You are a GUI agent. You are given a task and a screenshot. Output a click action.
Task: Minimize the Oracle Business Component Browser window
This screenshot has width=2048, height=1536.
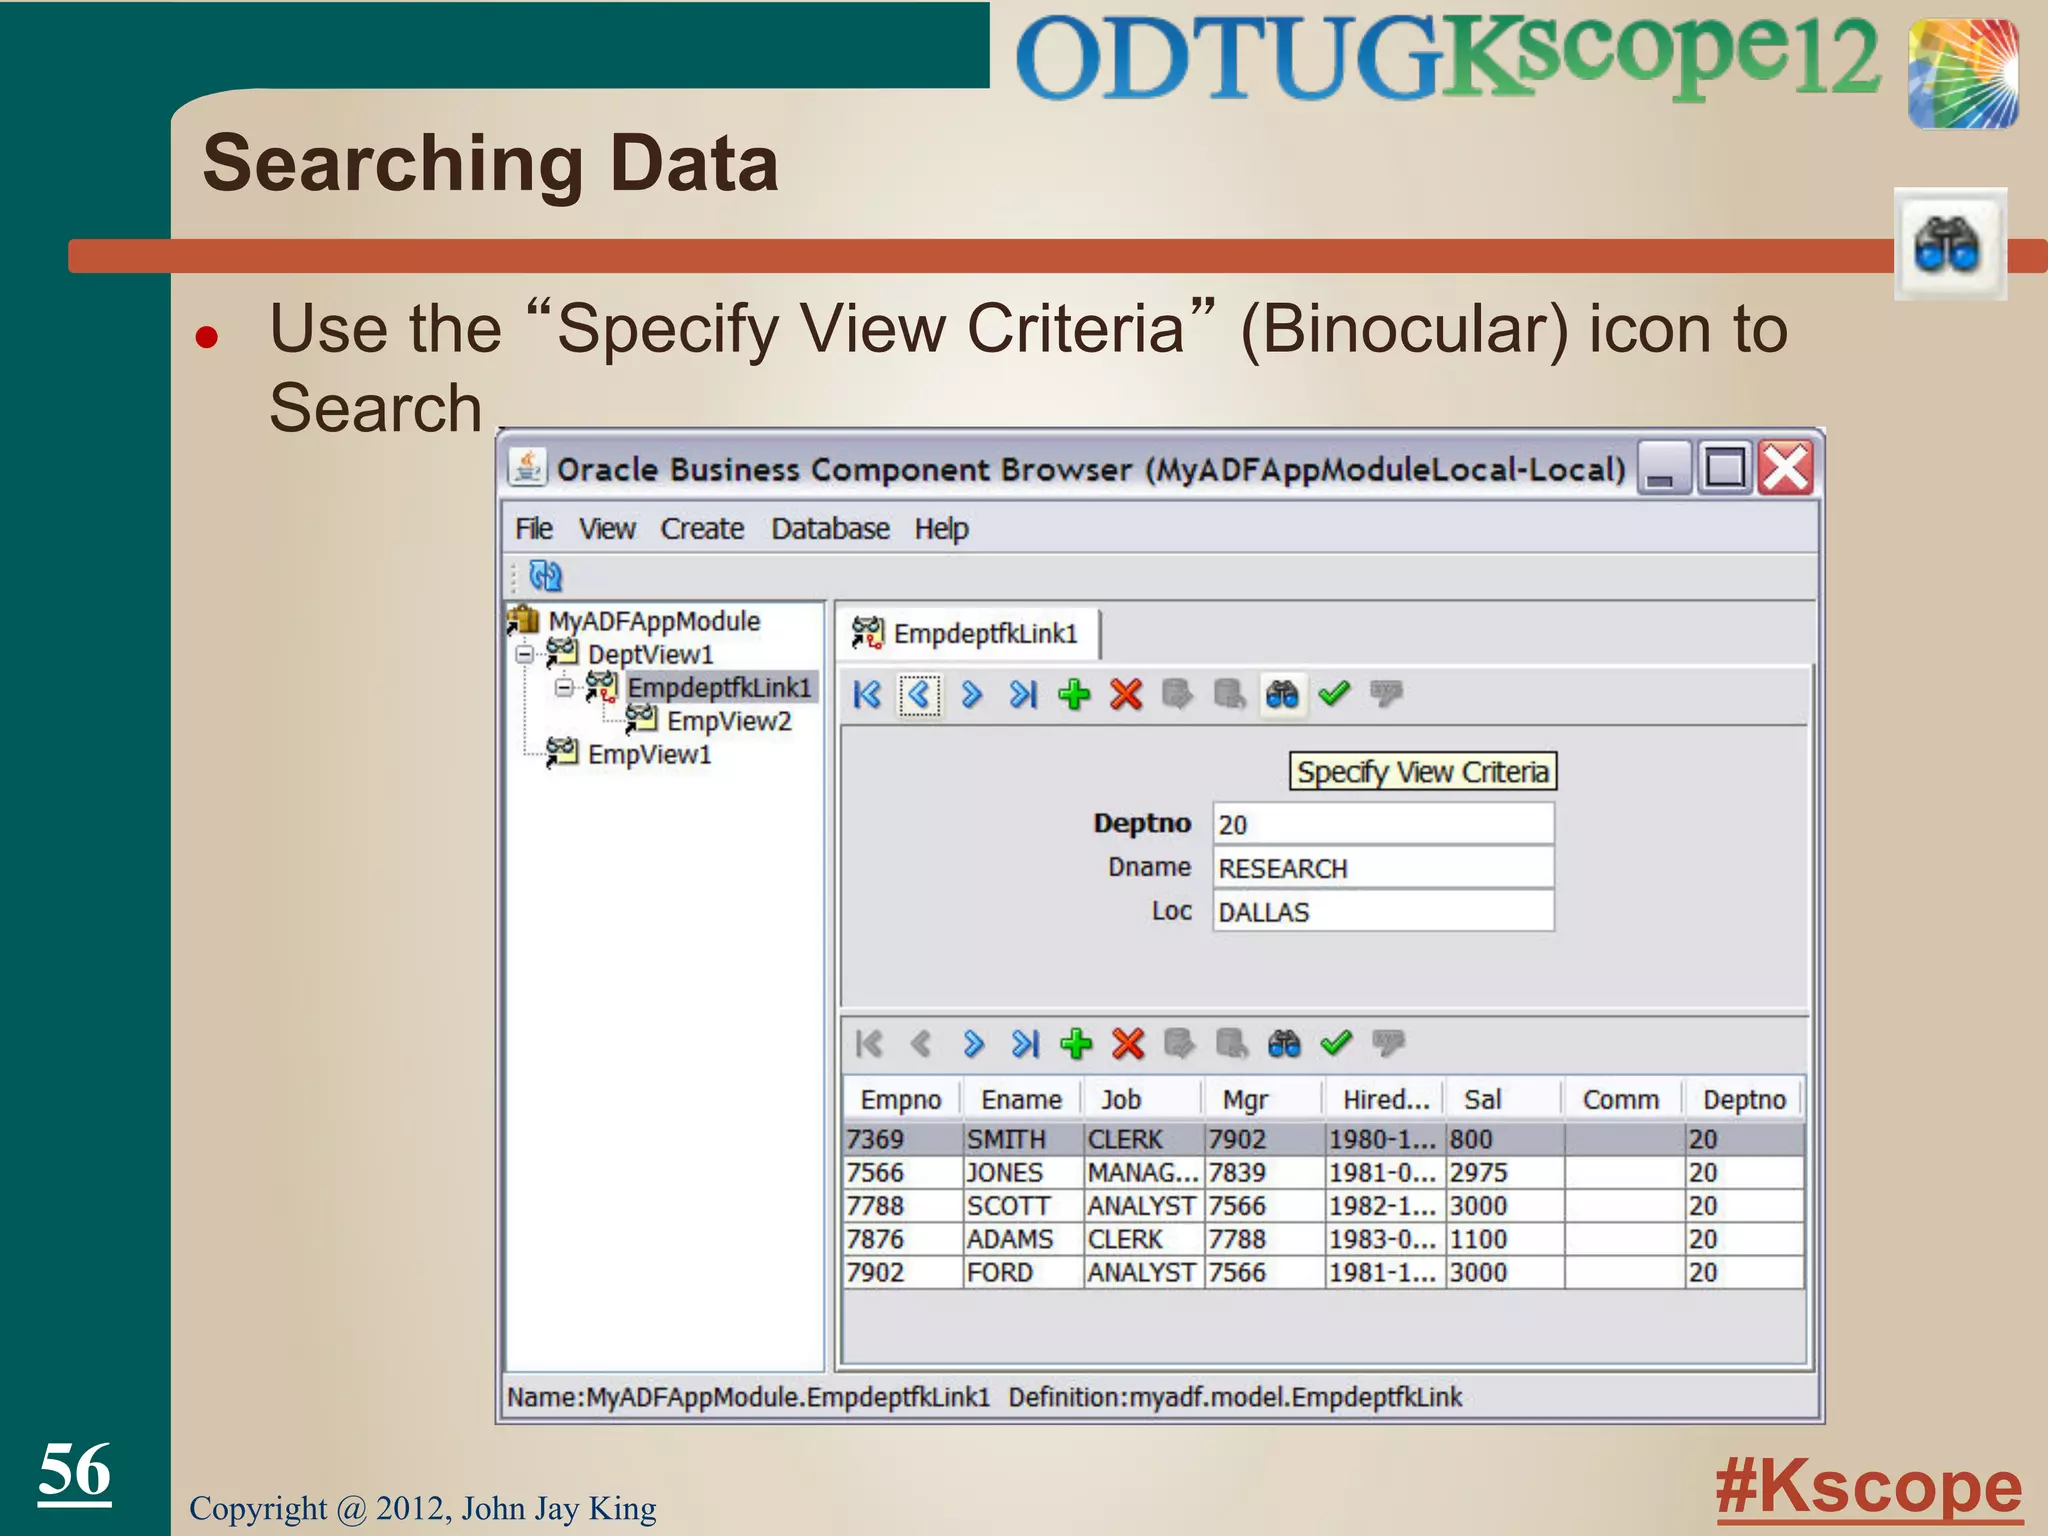click(x=1663, y=468)
